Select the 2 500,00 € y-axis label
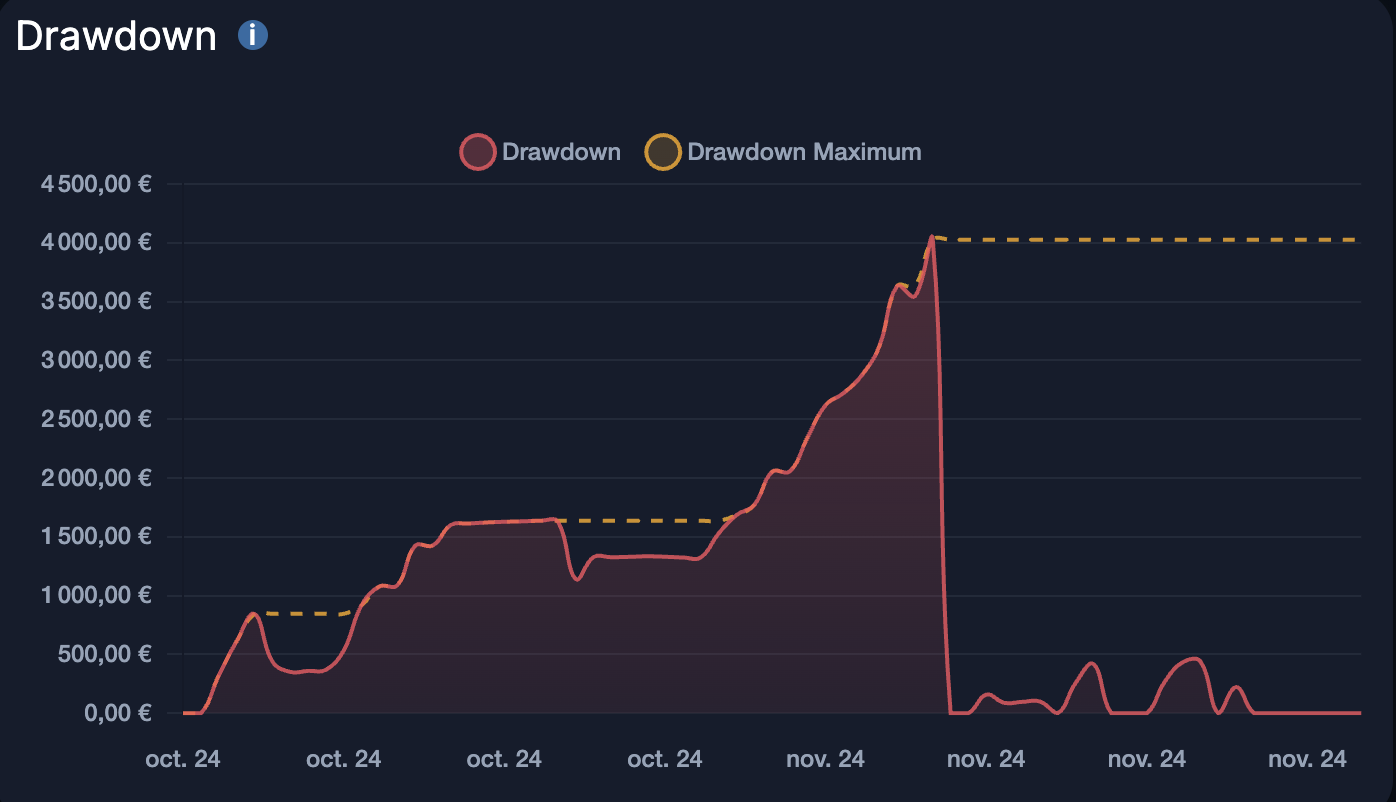1396x802 pixels. click(x=96, y=419)
